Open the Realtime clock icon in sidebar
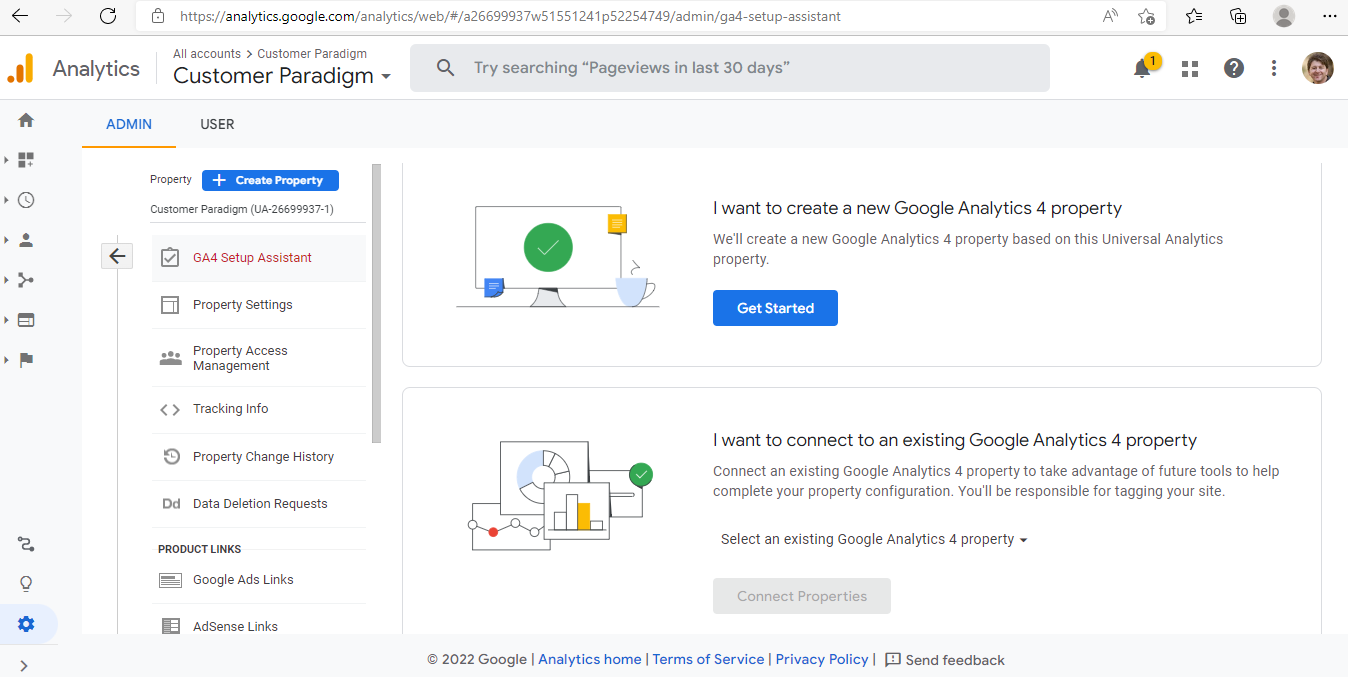This screenshot has width=1348, height=677. click(x=26, y=200)
